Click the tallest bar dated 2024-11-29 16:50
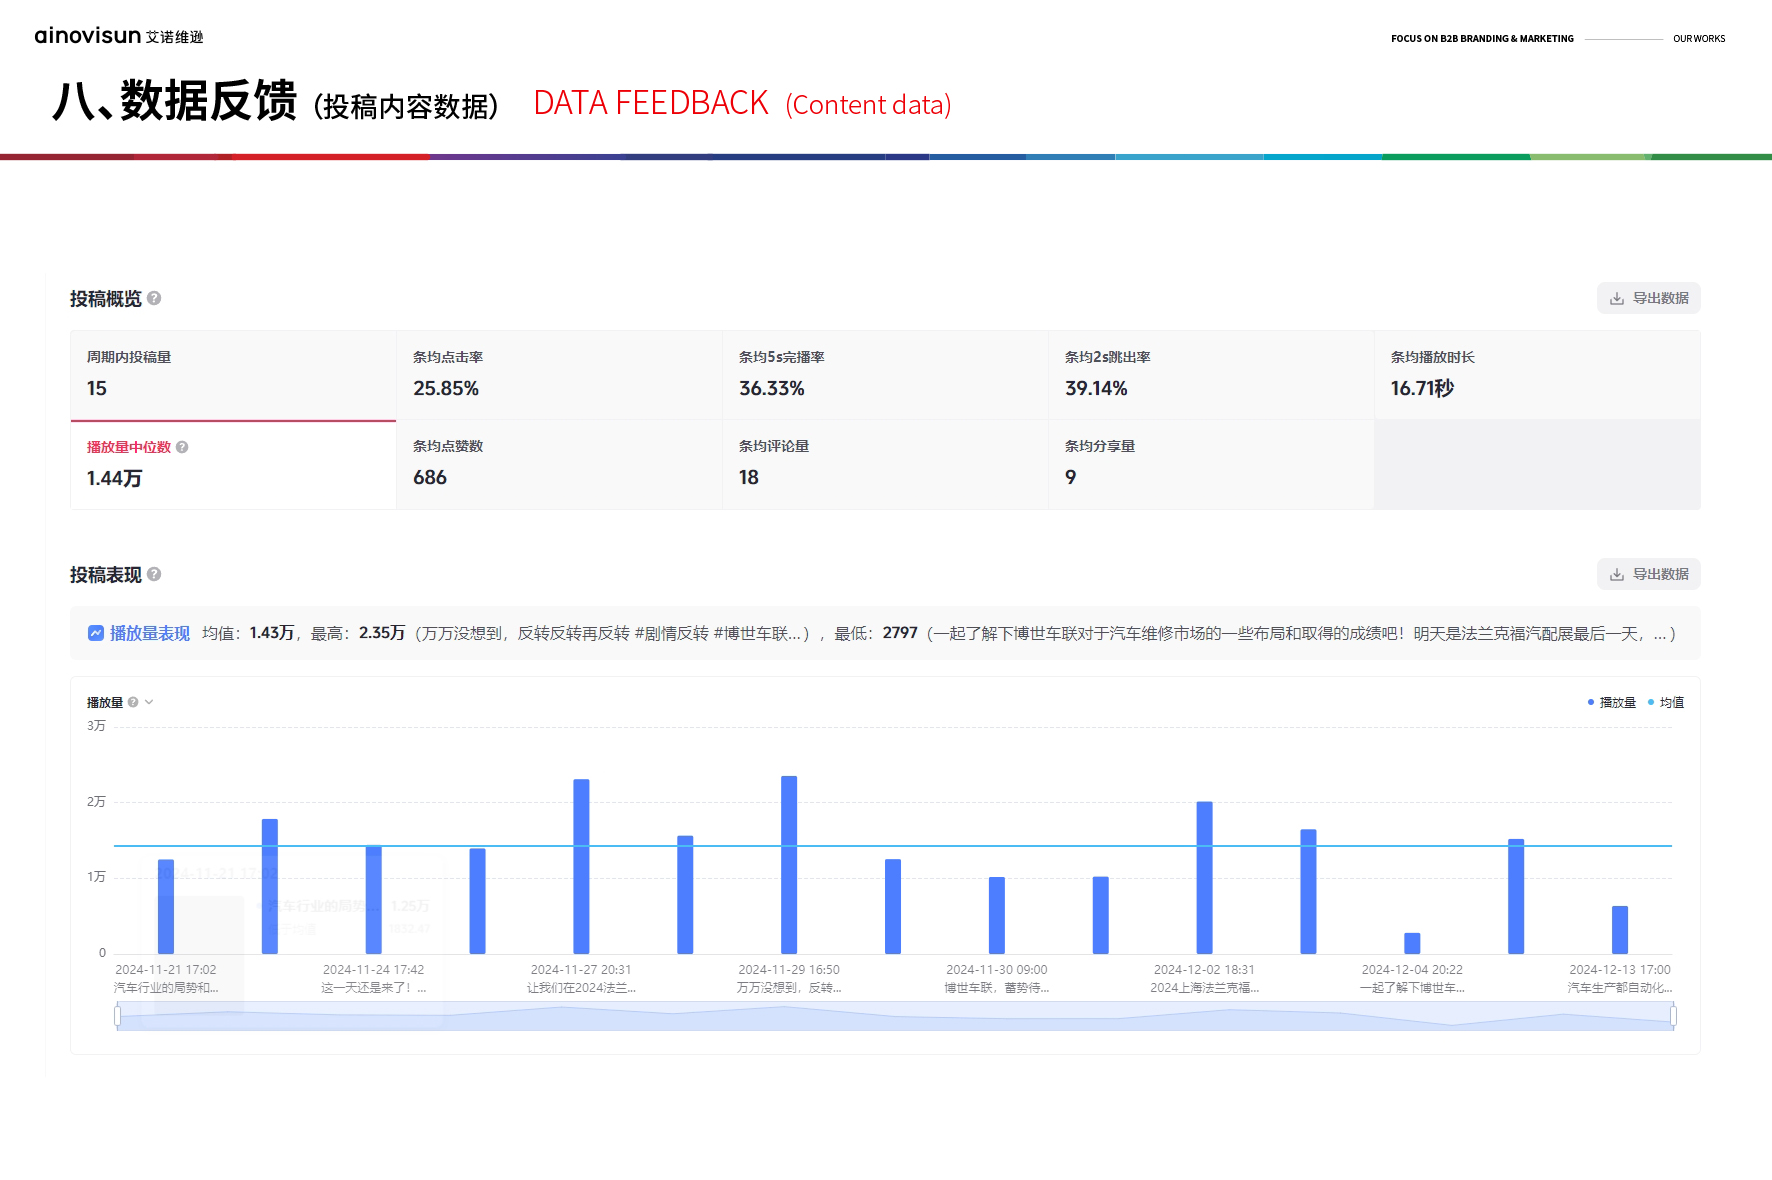Image resolution: width=1772 pixels, height=1180 pixels. 789,864
